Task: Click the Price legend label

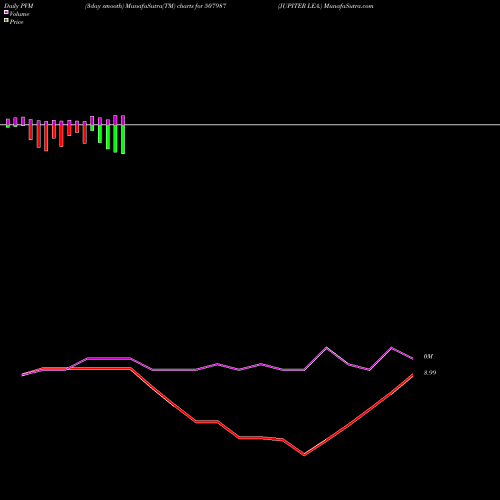Action: pyautogui.click(x=16, y=22)
